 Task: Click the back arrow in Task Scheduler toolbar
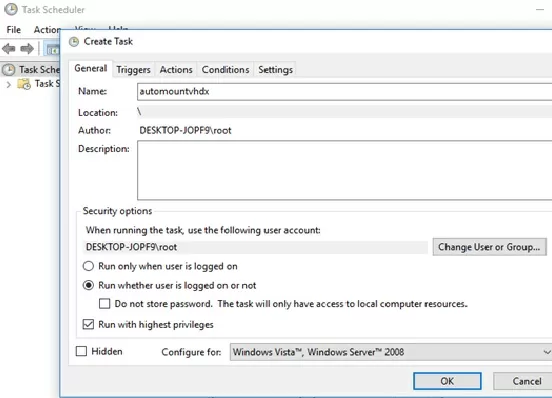pos(9,49)
